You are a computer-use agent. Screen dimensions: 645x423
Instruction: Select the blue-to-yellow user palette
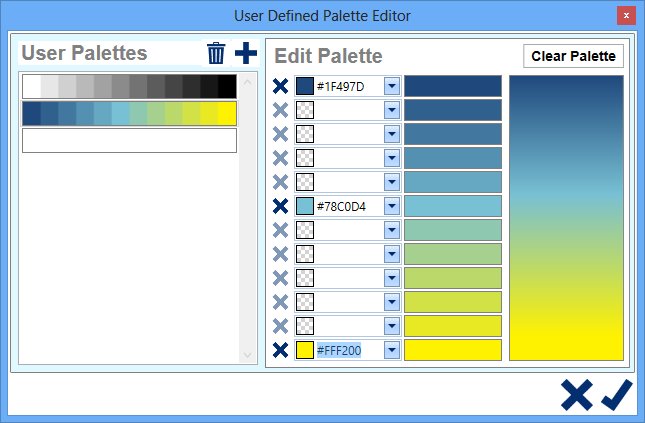point(129,114)
